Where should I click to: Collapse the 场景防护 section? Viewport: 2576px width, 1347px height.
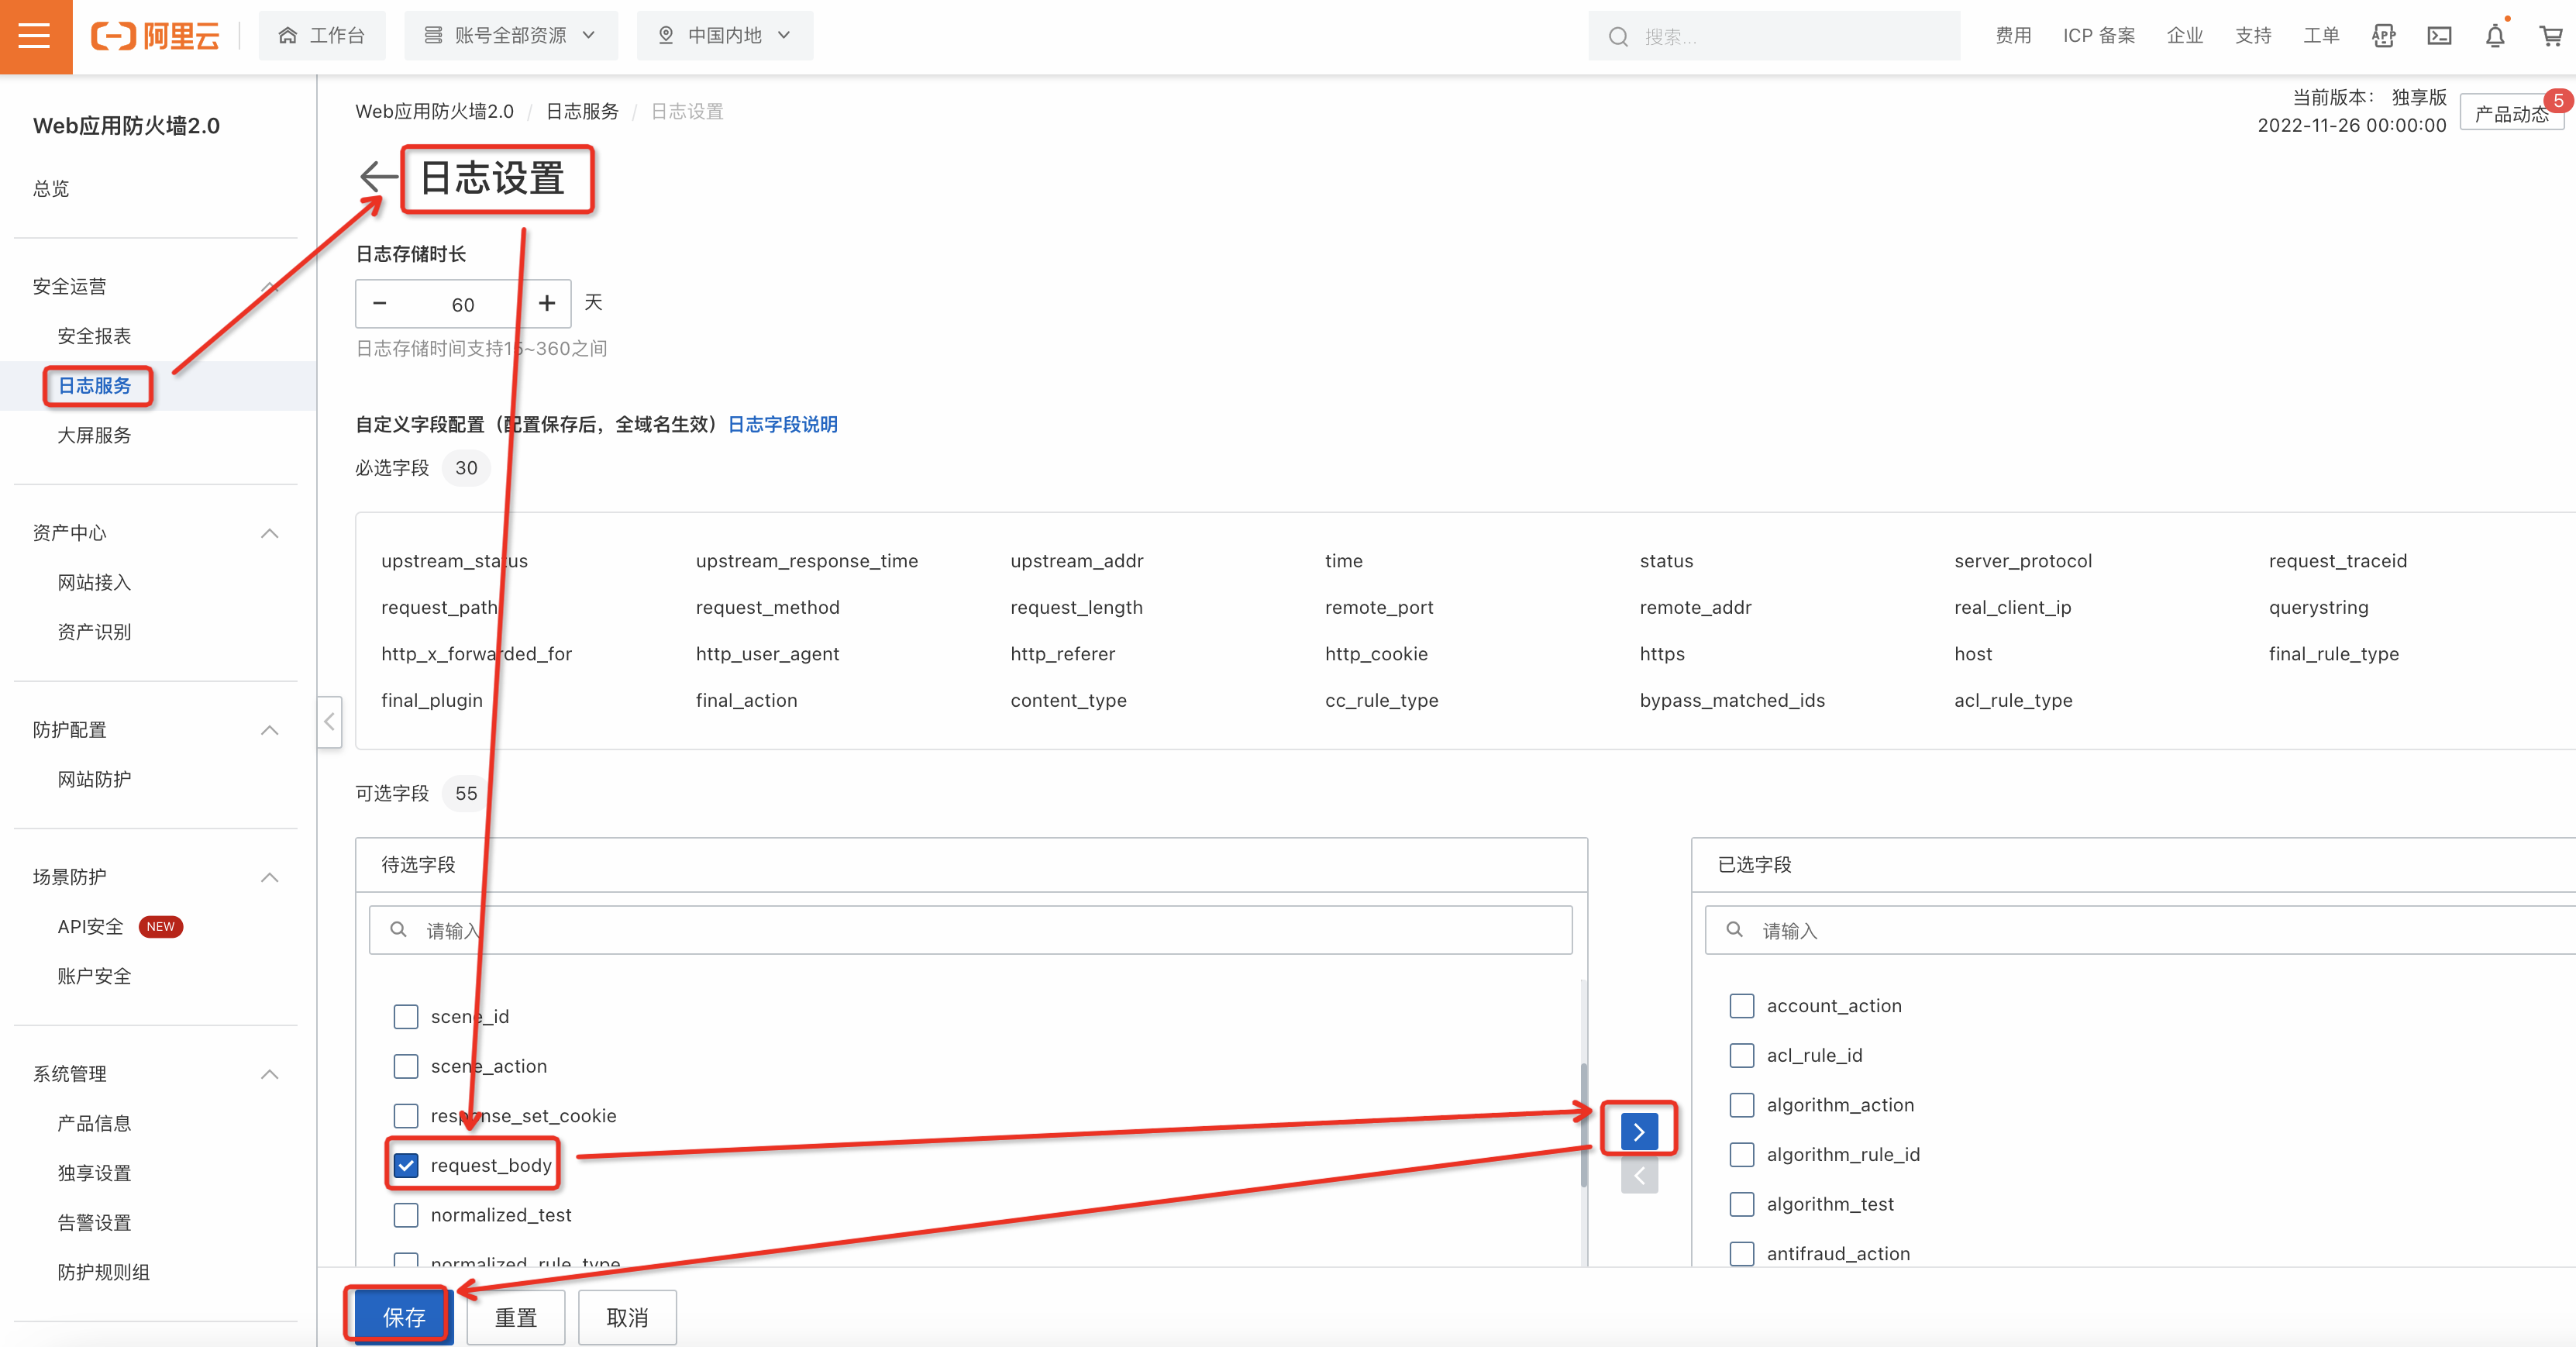(269, 877)
